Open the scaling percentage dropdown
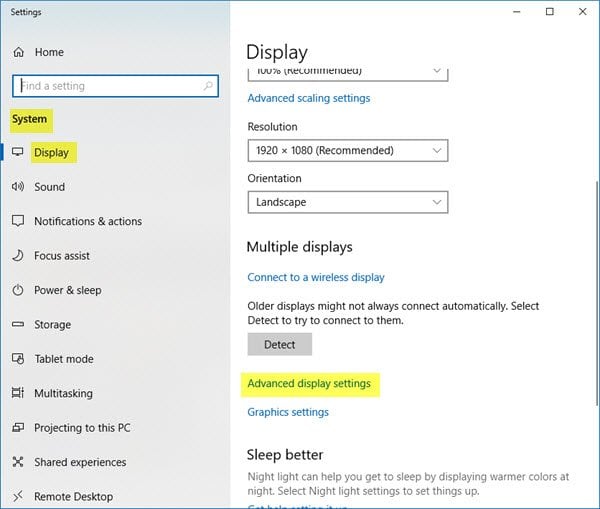Viewport: 600px width, 509px height. 347,72
